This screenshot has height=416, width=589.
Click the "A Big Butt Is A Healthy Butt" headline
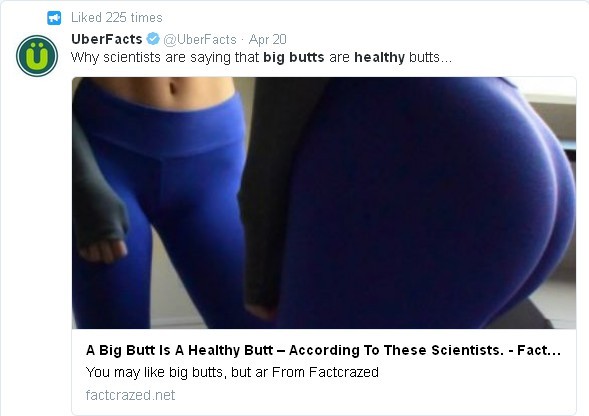[180, 350]
